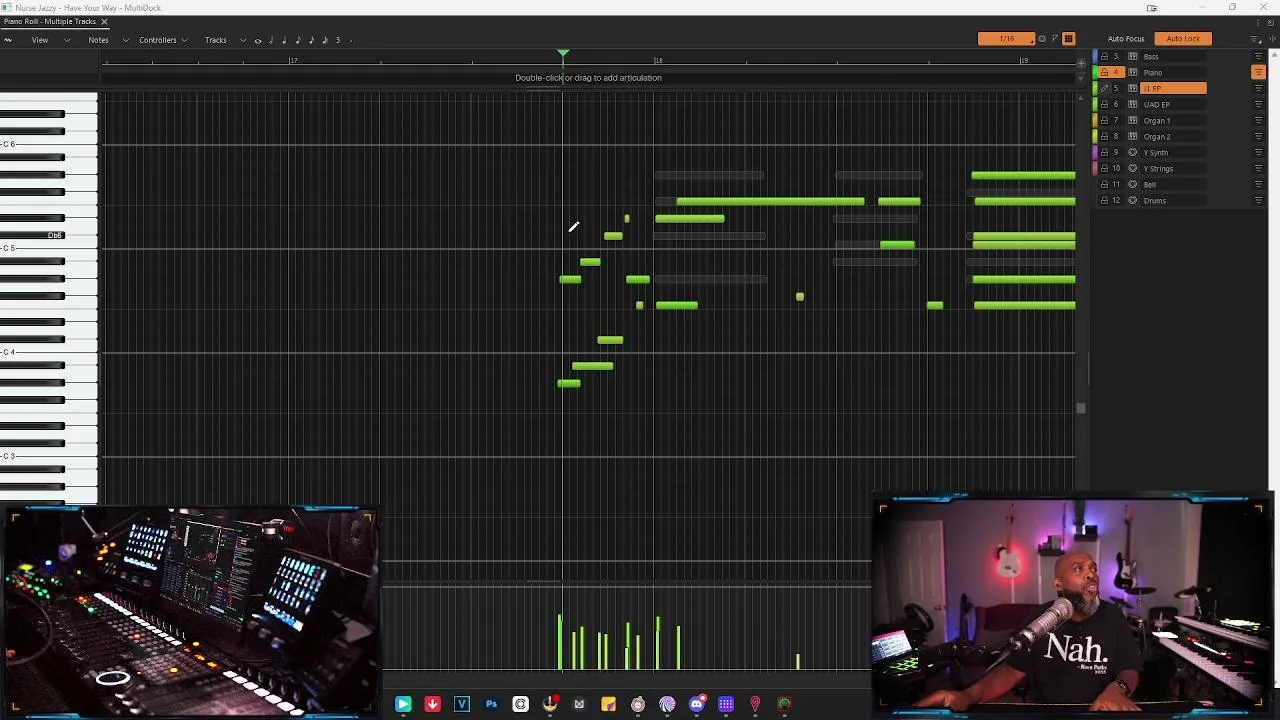Expand the Notes menu dropdown arrow
The width and height of the screenshot is (1280, 720).
(x=126, y=40)
